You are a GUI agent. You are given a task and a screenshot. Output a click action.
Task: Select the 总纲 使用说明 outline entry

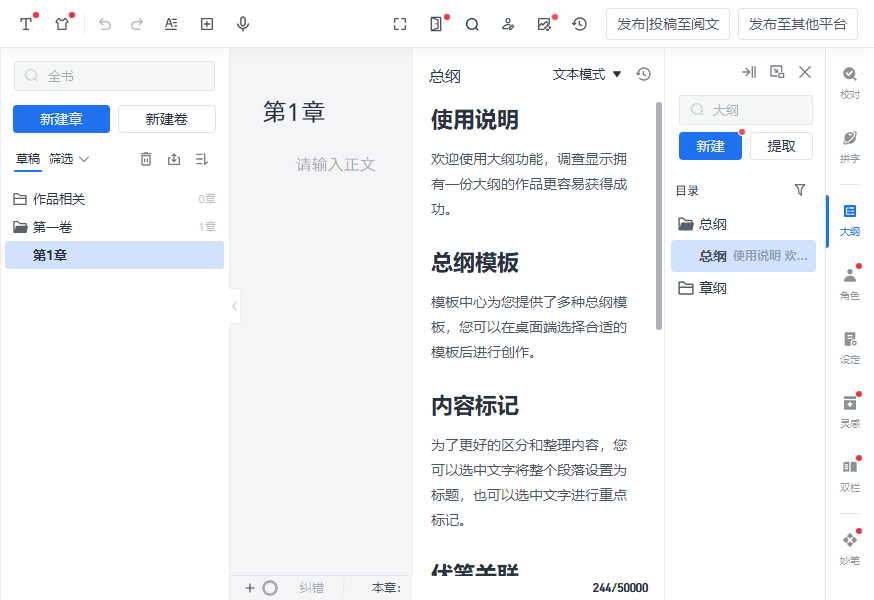point(743,256)
